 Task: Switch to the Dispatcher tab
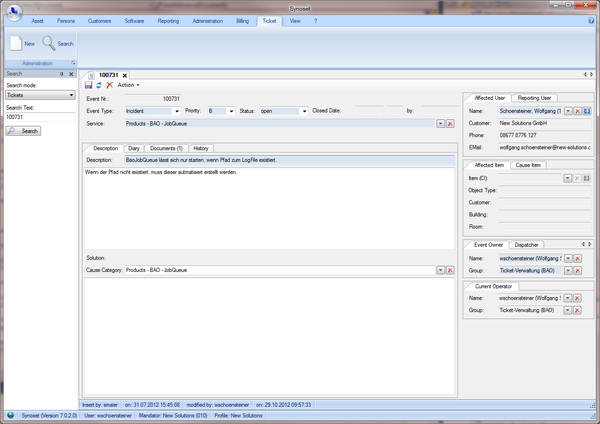(526, 245)
